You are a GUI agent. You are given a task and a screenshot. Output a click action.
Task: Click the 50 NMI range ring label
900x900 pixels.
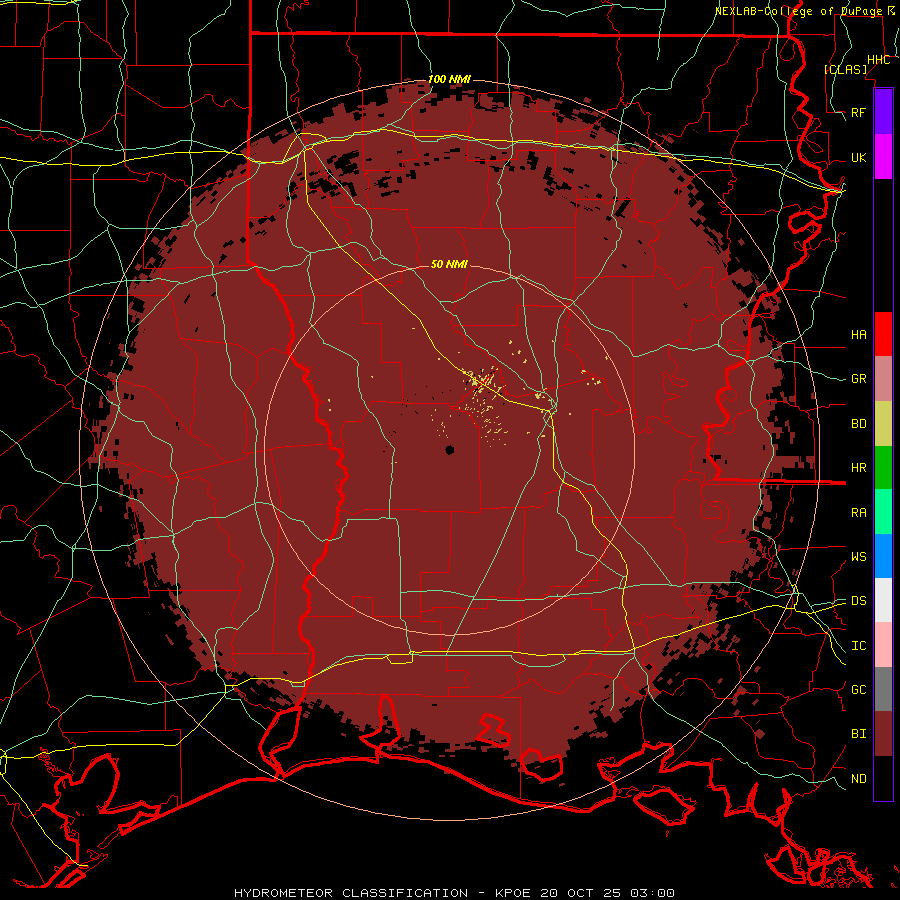449,264
